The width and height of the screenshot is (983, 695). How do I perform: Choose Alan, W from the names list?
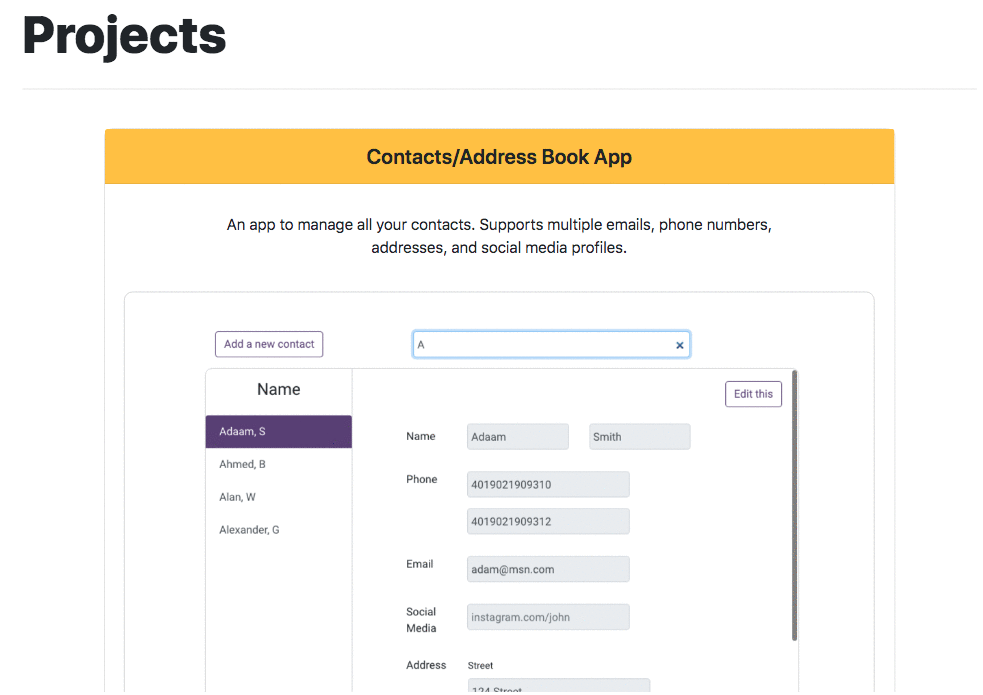coord(278,497)
